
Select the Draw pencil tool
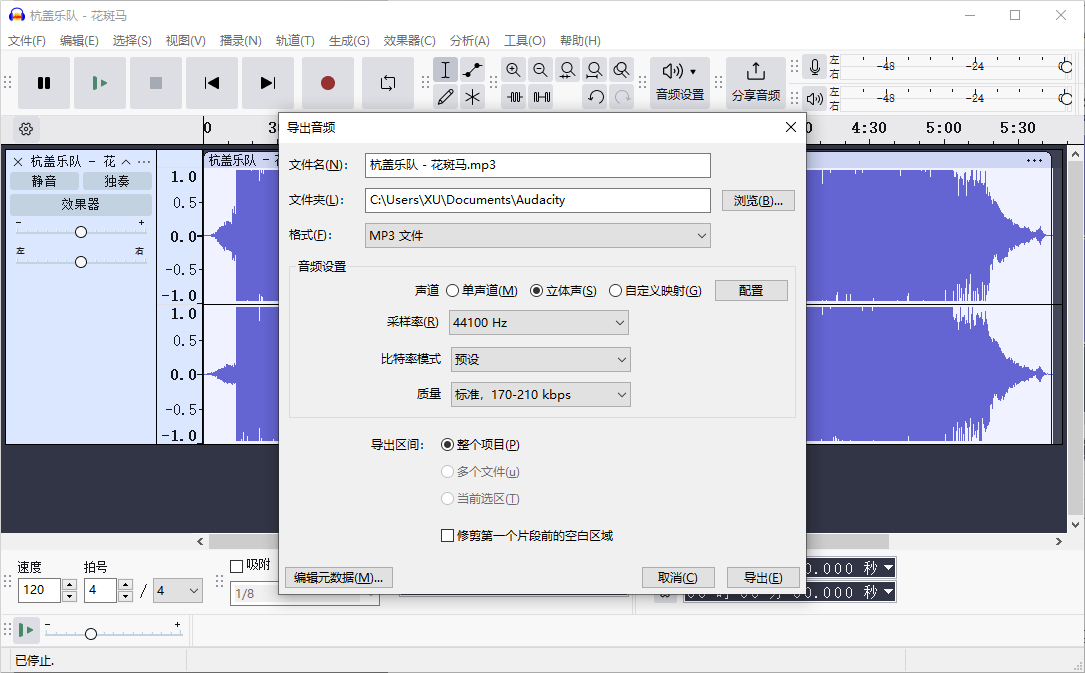pyautogui.click(x=446, y=97)
